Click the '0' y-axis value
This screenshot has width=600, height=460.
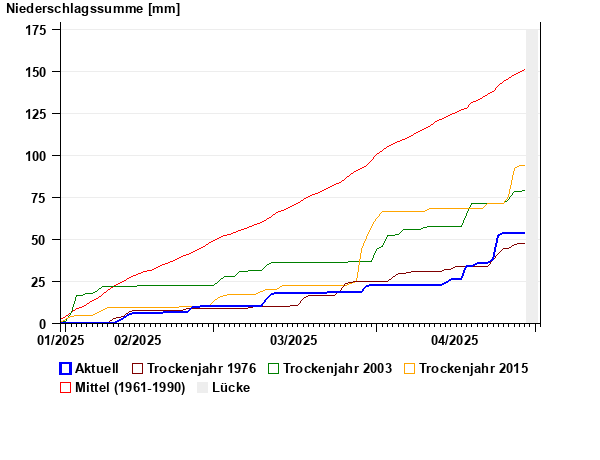pos(42,324)
